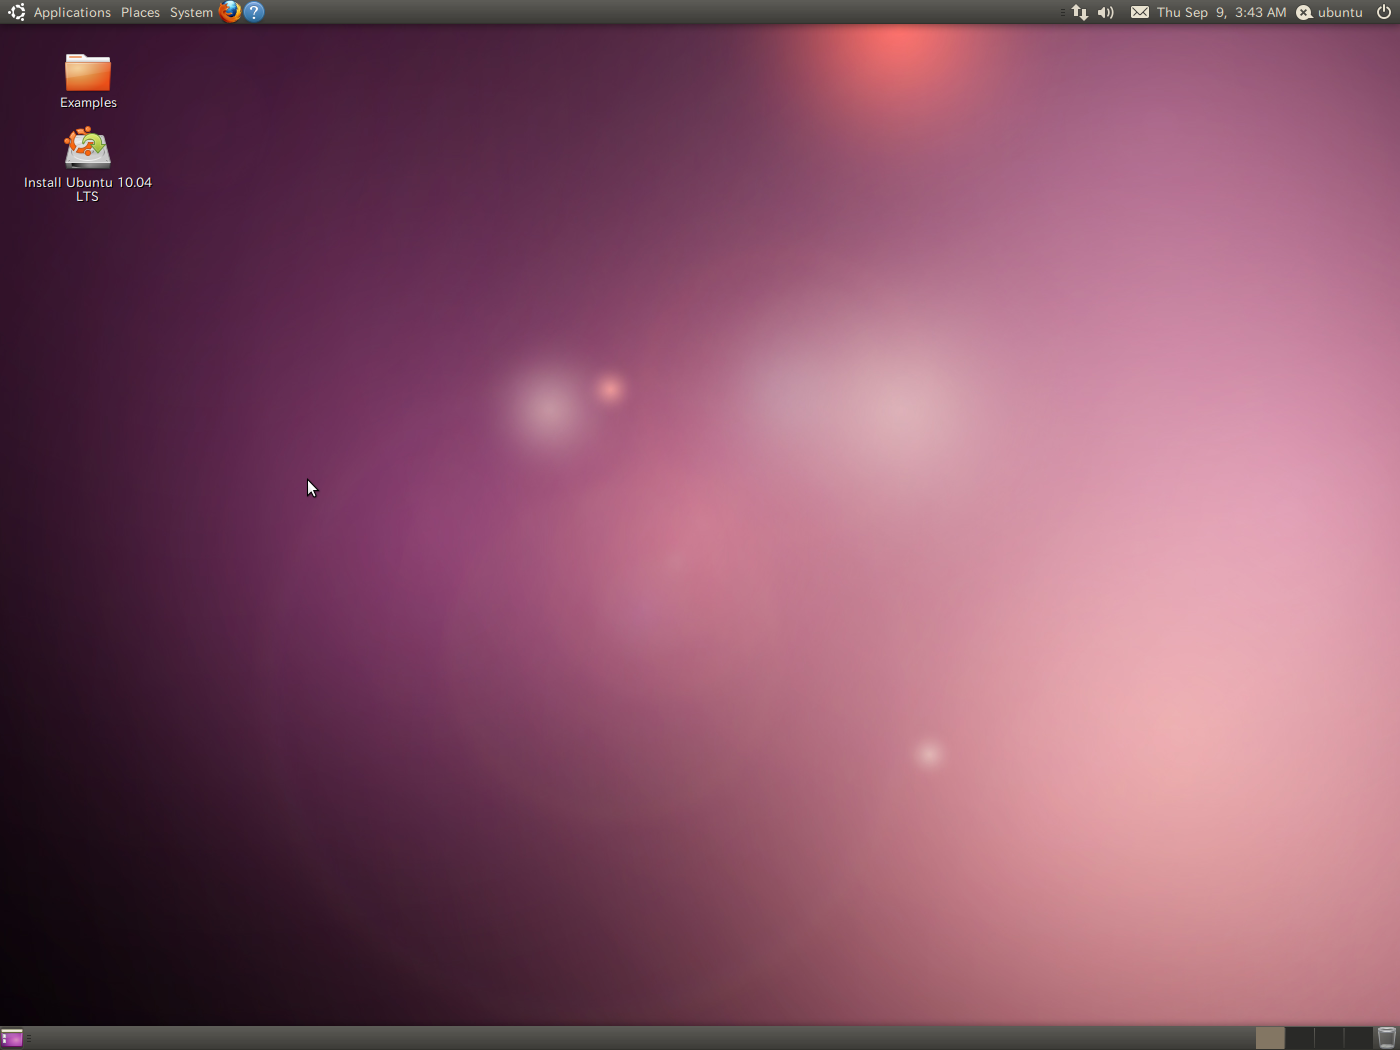This screenshot has width=1400, height=1050.
Task: Open the calendar from the clock
Action: [1221, 12]
